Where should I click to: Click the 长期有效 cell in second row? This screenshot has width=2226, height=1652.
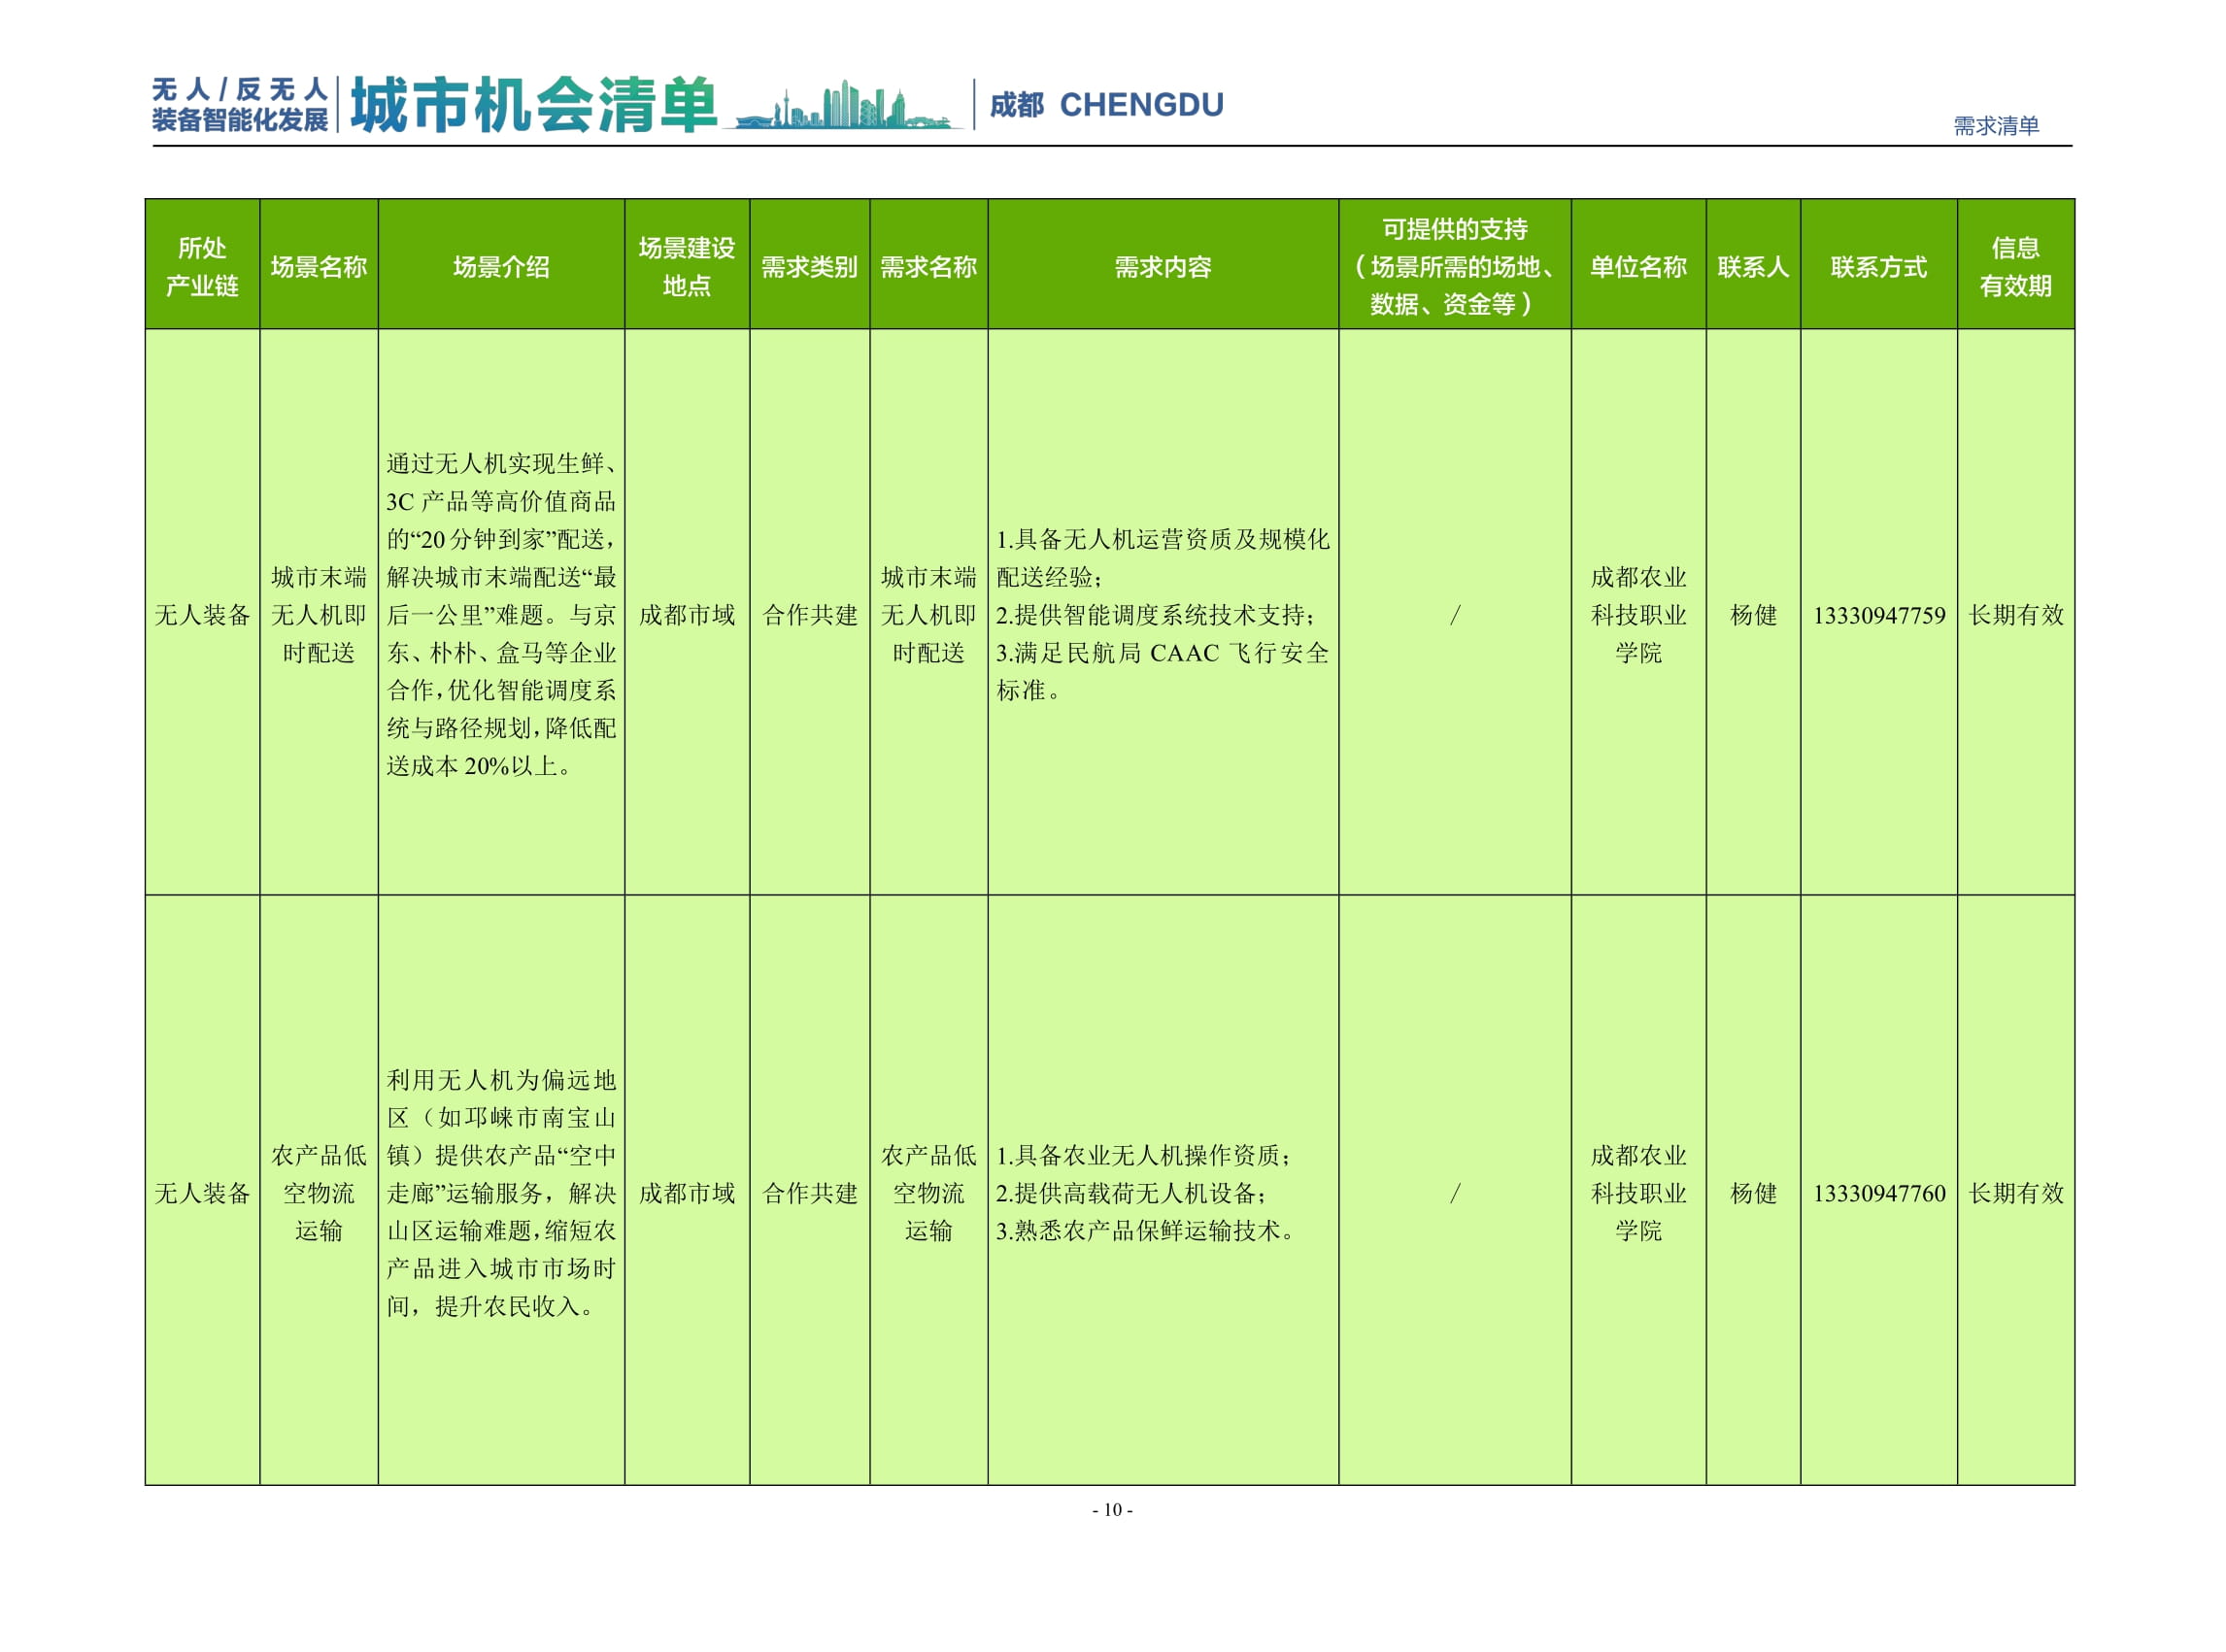click(x=2024, y=1190)
